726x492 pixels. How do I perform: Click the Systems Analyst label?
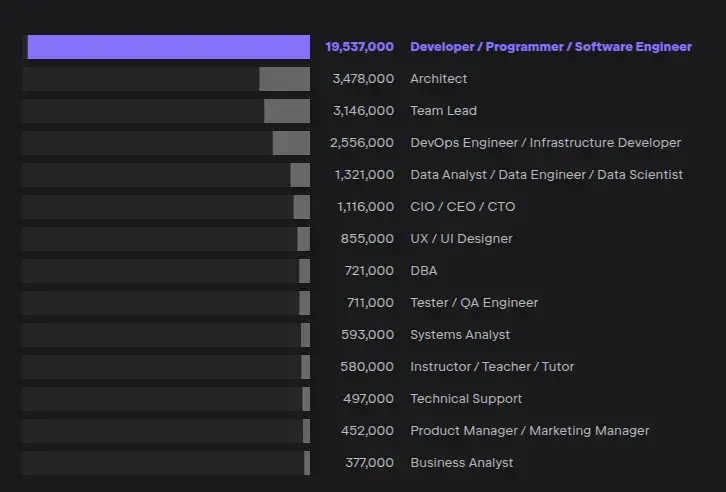point(460,335)
